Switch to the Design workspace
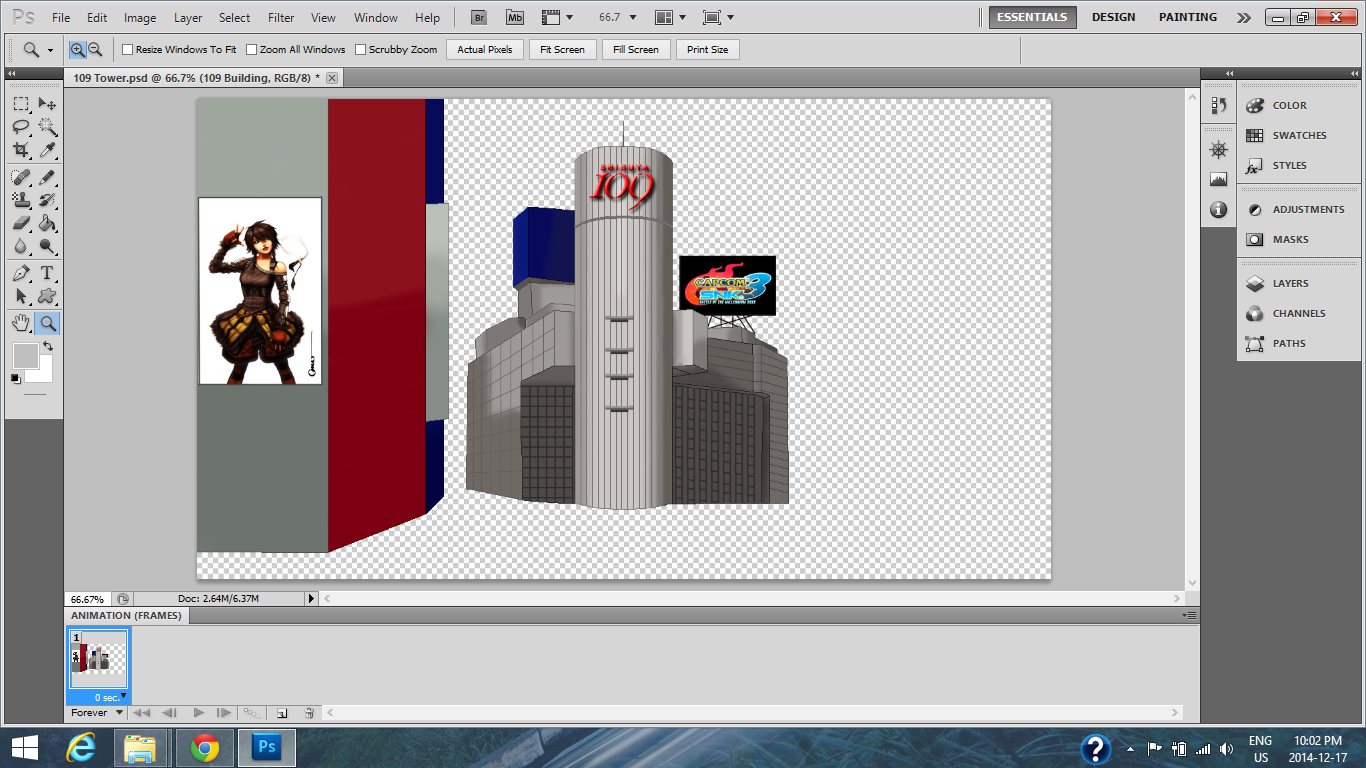Image resolution: width=1366 pixels, height=768 pixels. [1113, 17]
